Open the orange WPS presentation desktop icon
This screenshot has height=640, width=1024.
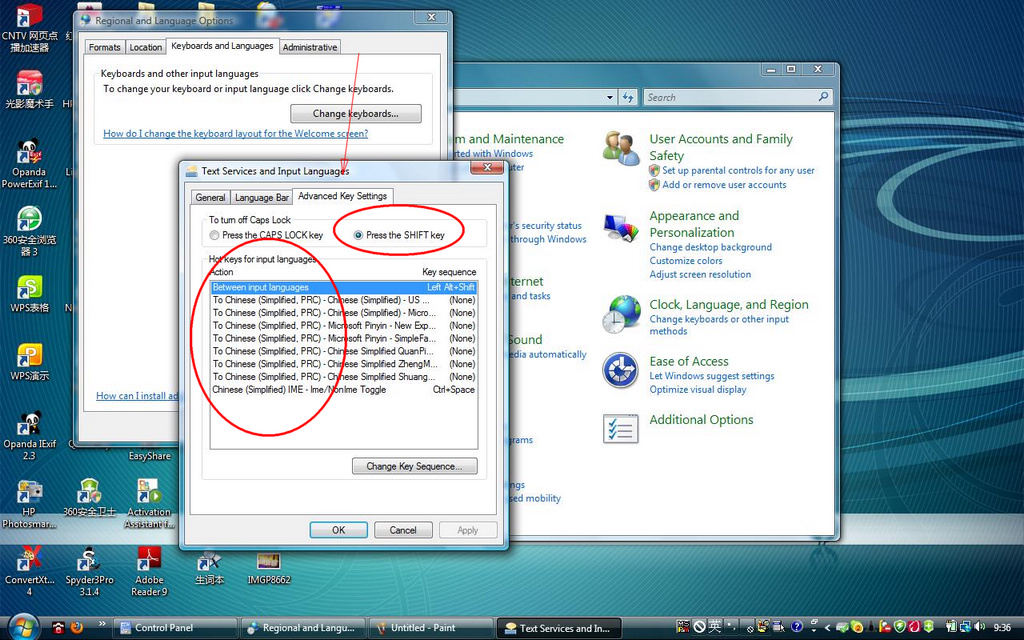point(29,356)
